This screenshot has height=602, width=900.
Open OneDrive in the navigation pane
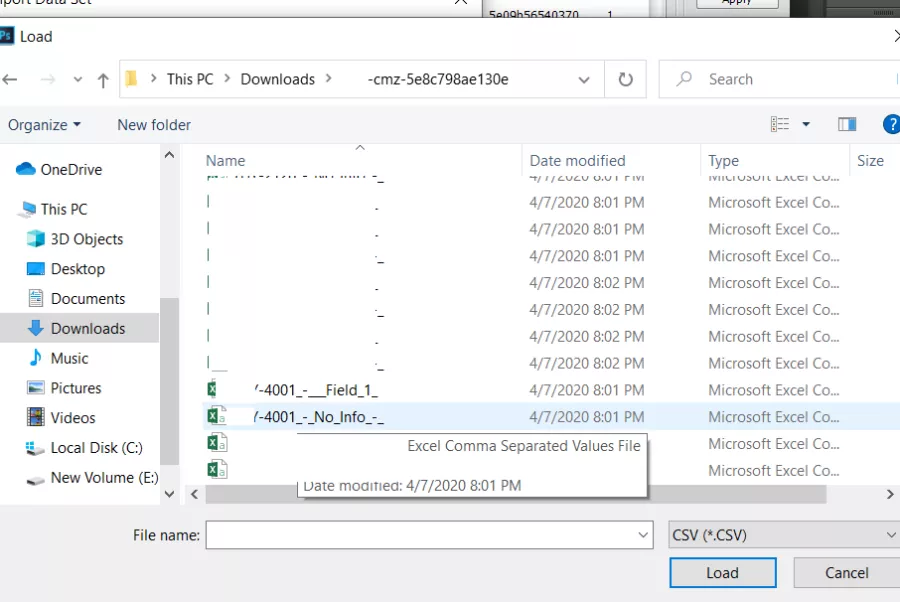coord(70,169)
